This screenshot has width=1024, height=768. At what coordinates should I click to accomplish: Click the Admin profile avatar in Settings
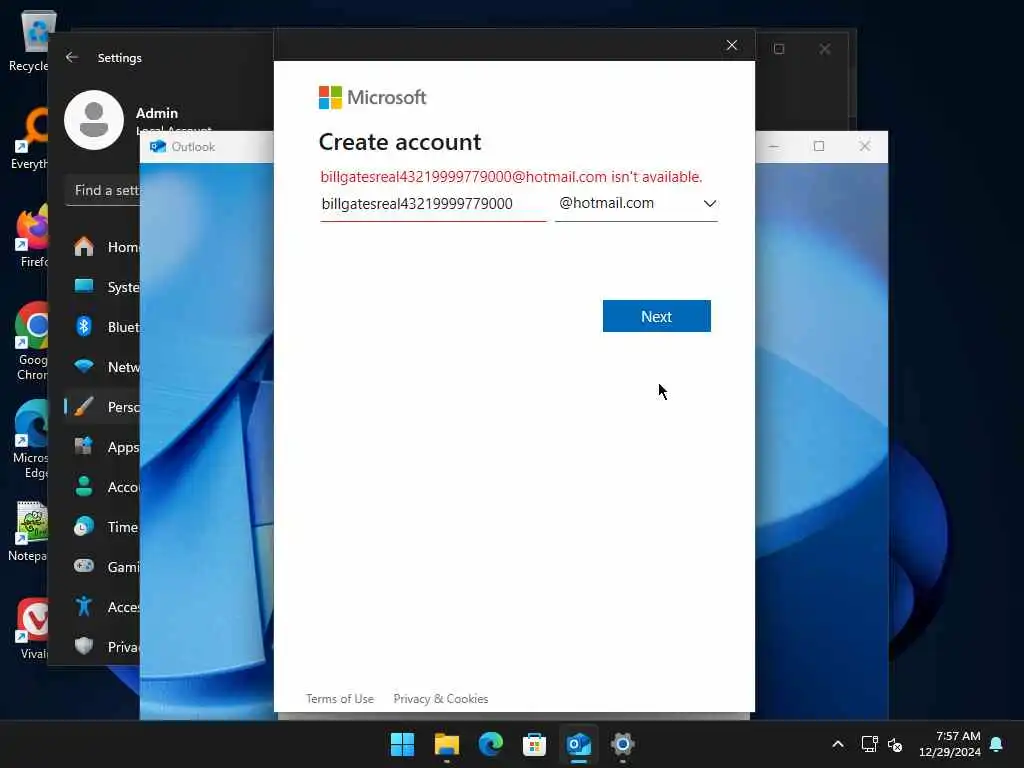coord(94,120)
